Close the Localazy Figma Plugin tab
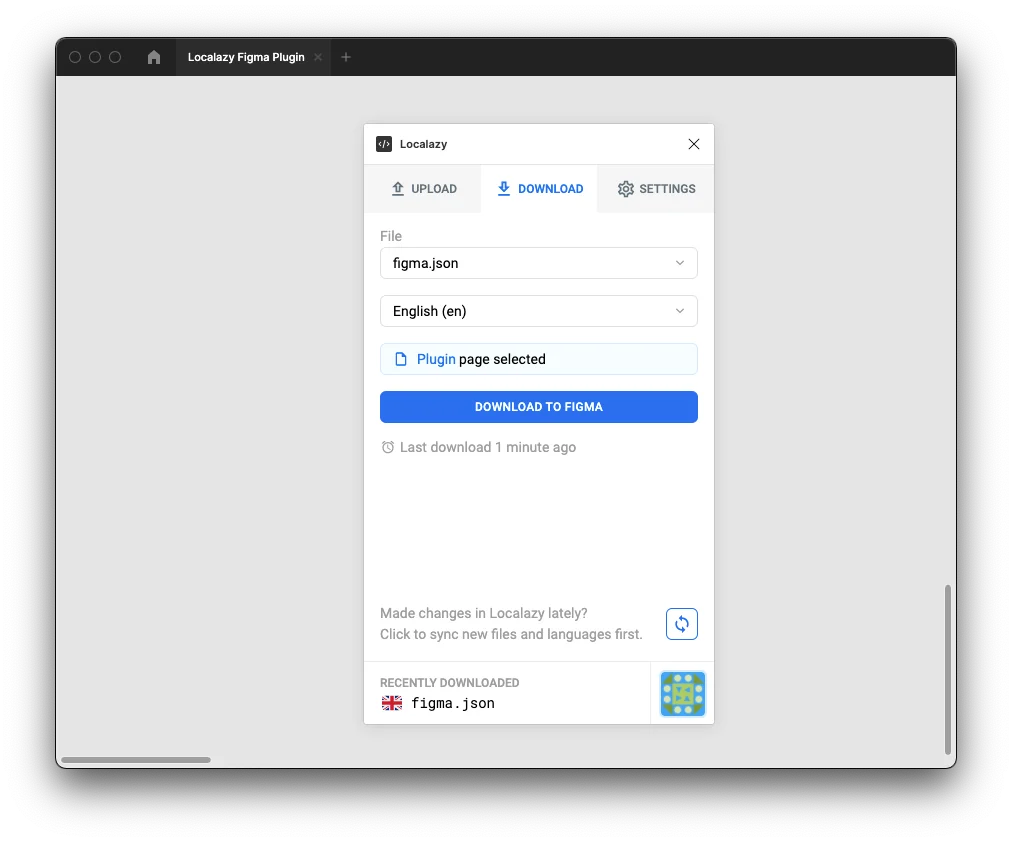1012x842 pixels. pyautogui.click(x=318, y=57)
